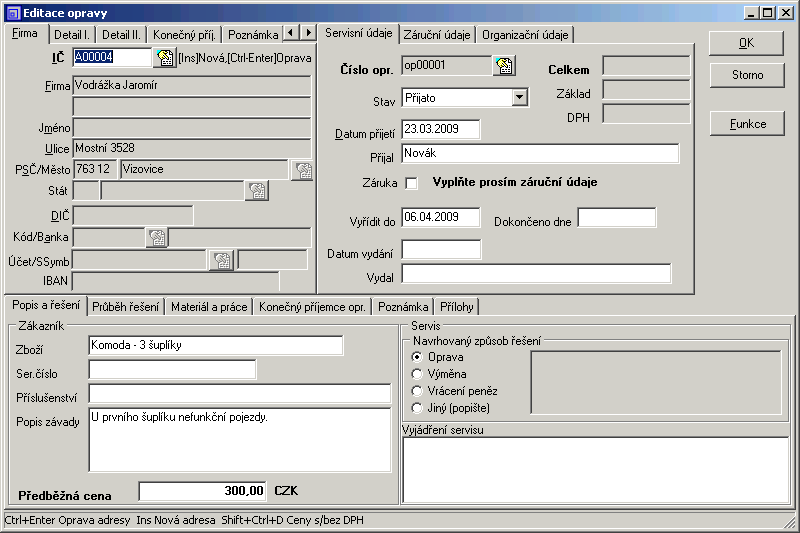Screen dimensions: 800x533
Task: Click the Vyjádření servisu text area
Action: [596, 470]
